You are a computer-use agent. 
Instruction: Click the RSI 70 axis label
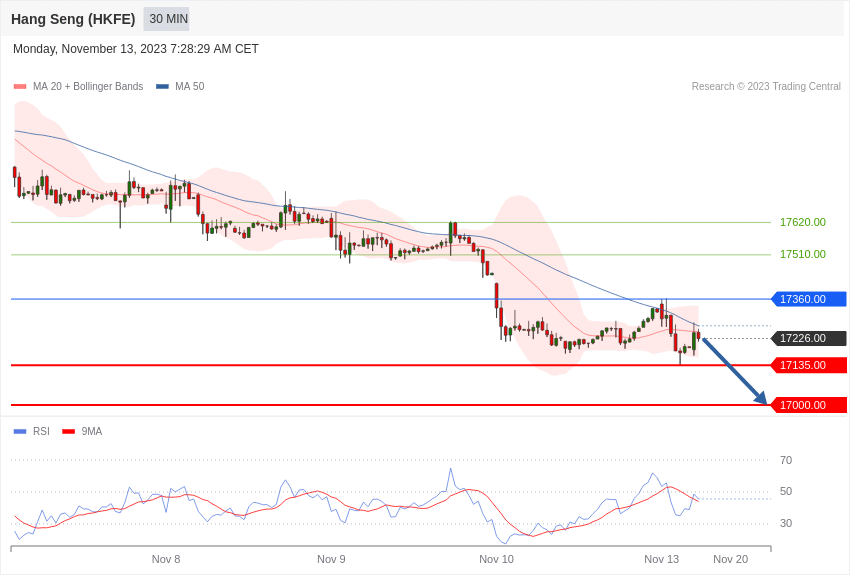click(x=786, y=460)
